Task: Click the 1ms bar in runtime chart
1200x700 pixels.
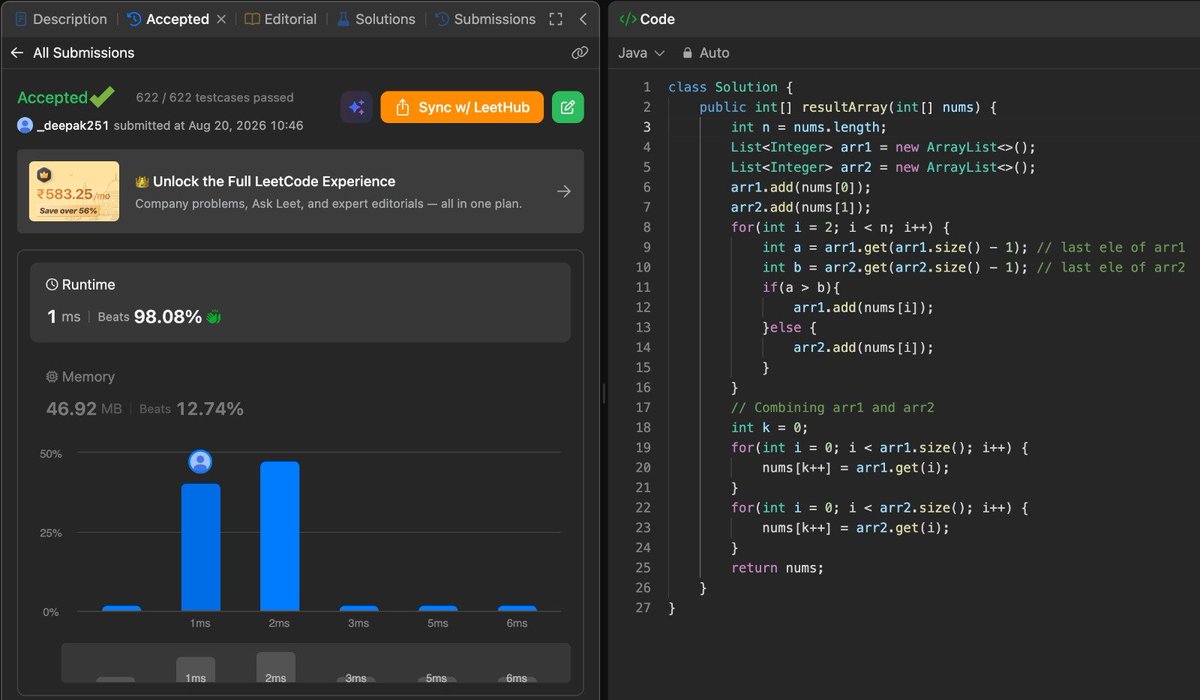Action: click(x=200, y=547)
